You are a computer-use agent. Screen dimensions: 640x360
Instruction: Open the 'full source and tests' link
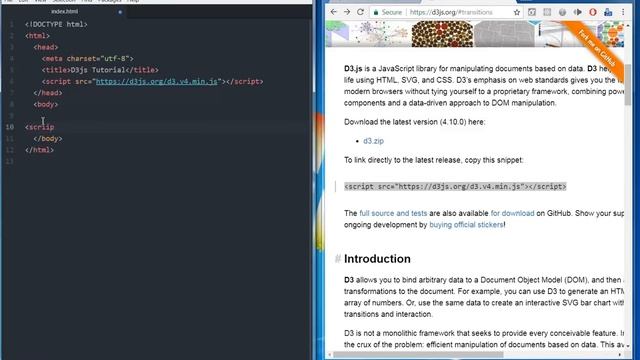click(x=393, y=213)
